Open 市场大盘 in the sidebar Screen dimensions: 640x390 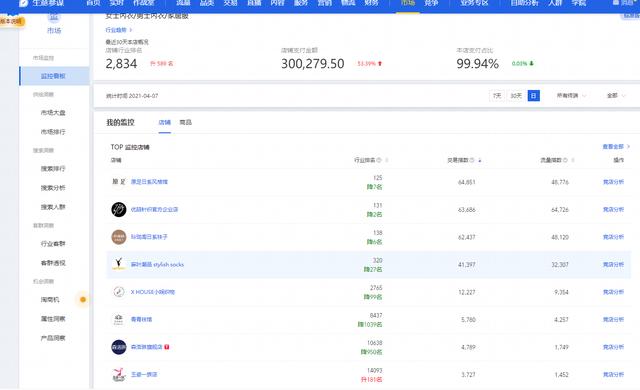coord(53,113)
